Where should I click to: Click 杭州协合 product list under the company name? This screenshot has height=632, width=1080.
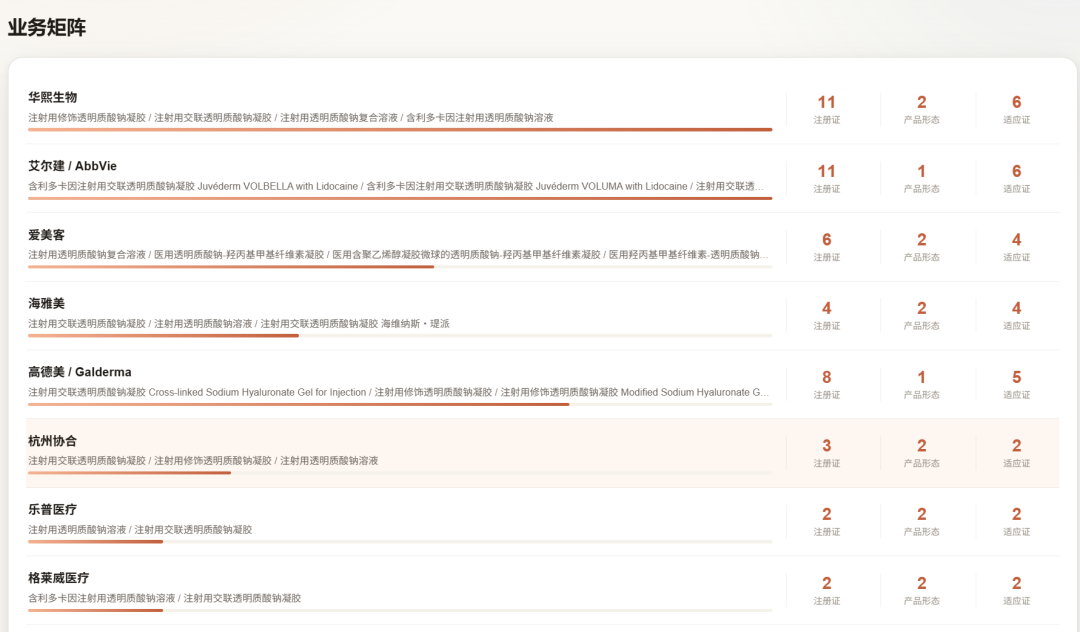(x=203, y=461)
